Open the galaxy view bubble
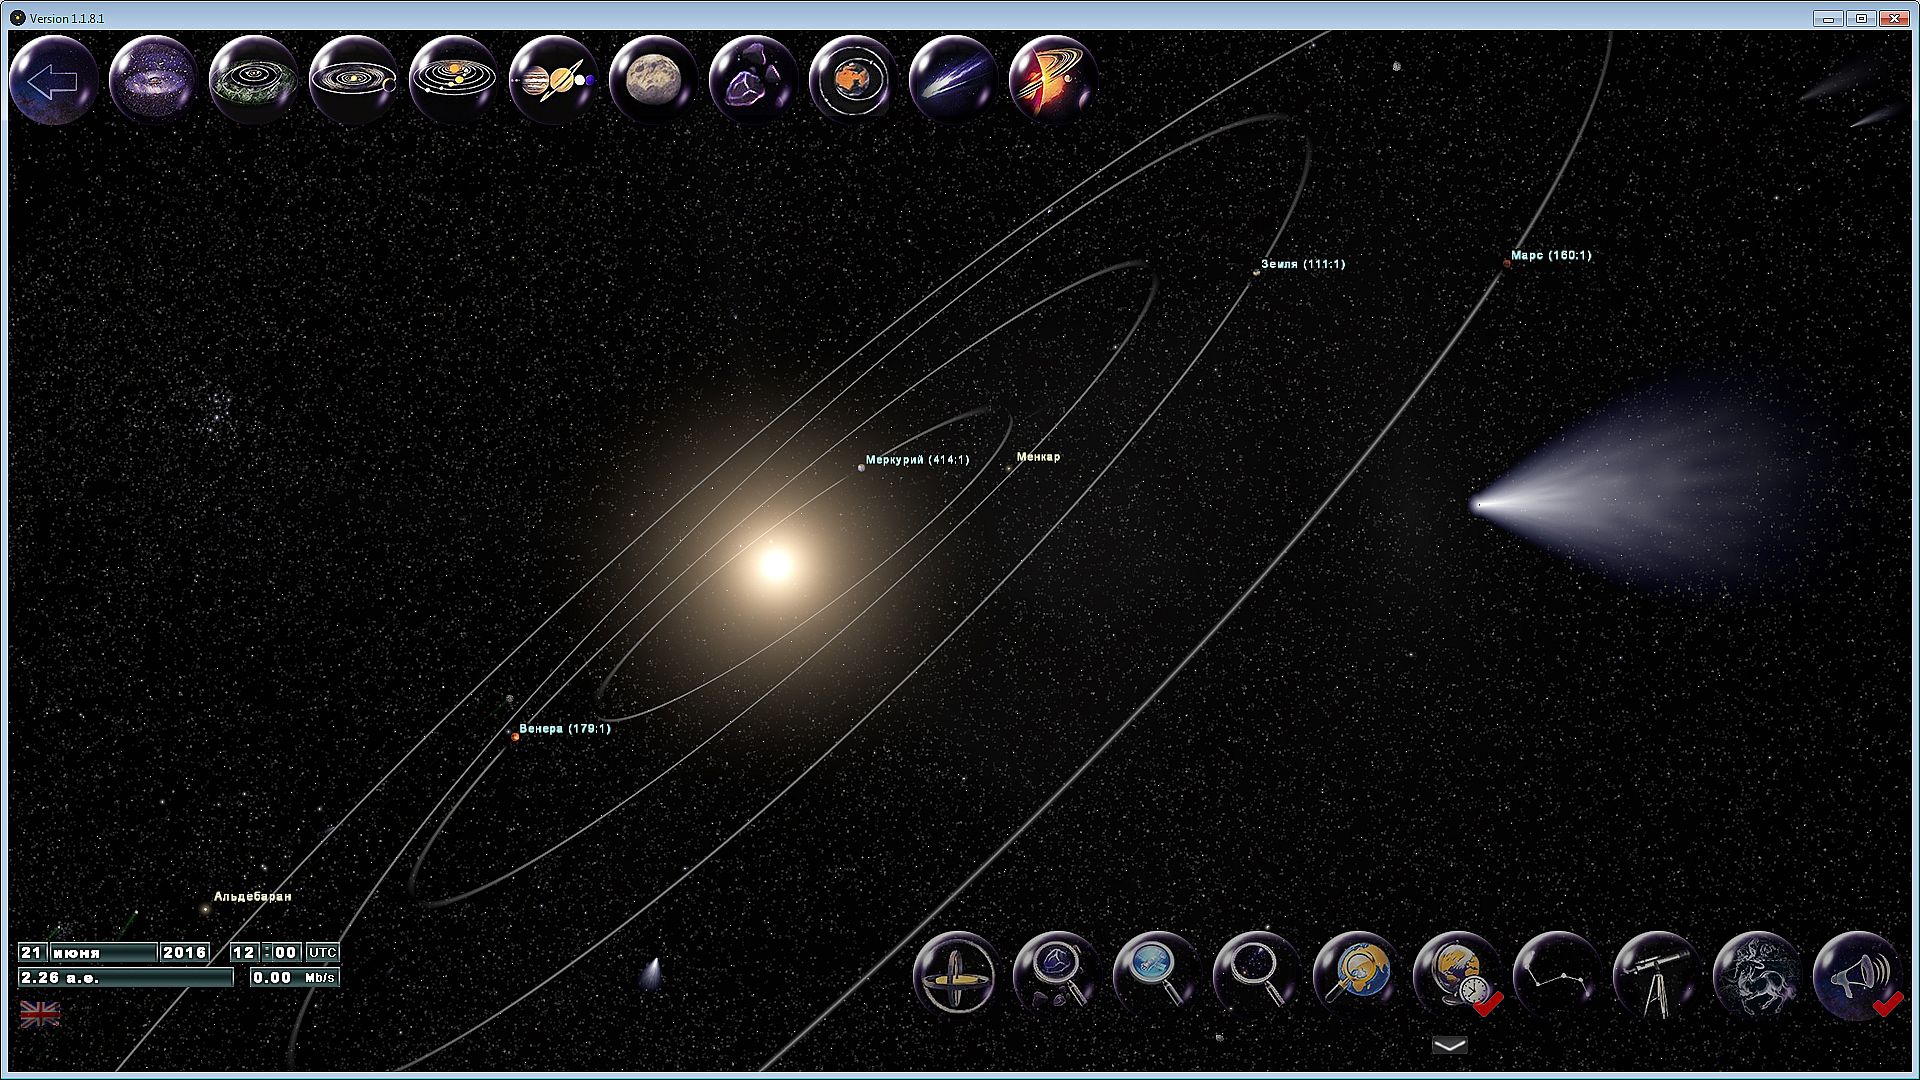This screenshot has height=1080, width=1920. [x=153, y=81]
